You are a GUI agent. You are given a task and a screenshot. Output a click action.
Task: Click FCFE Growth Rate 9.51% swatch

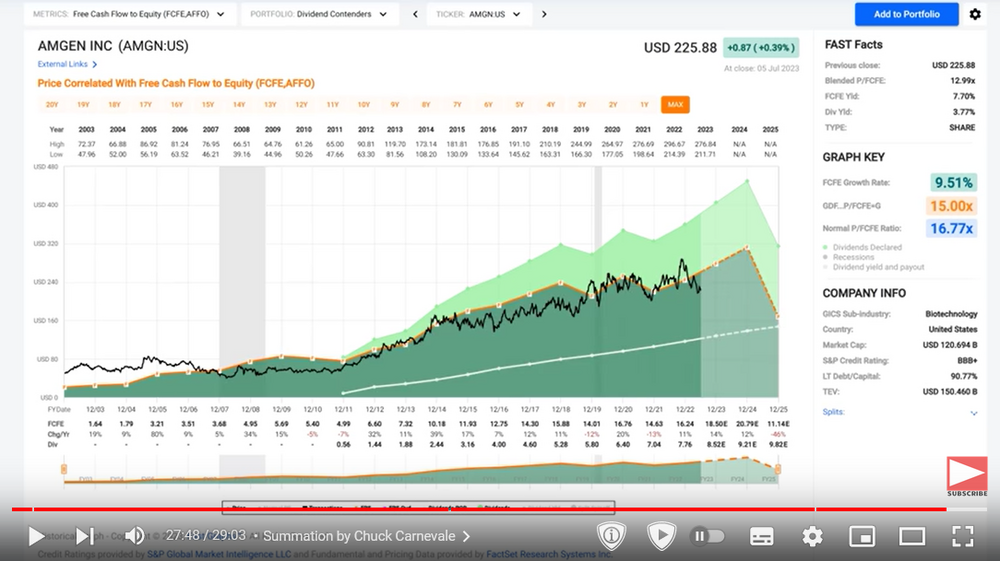(953, 183)
